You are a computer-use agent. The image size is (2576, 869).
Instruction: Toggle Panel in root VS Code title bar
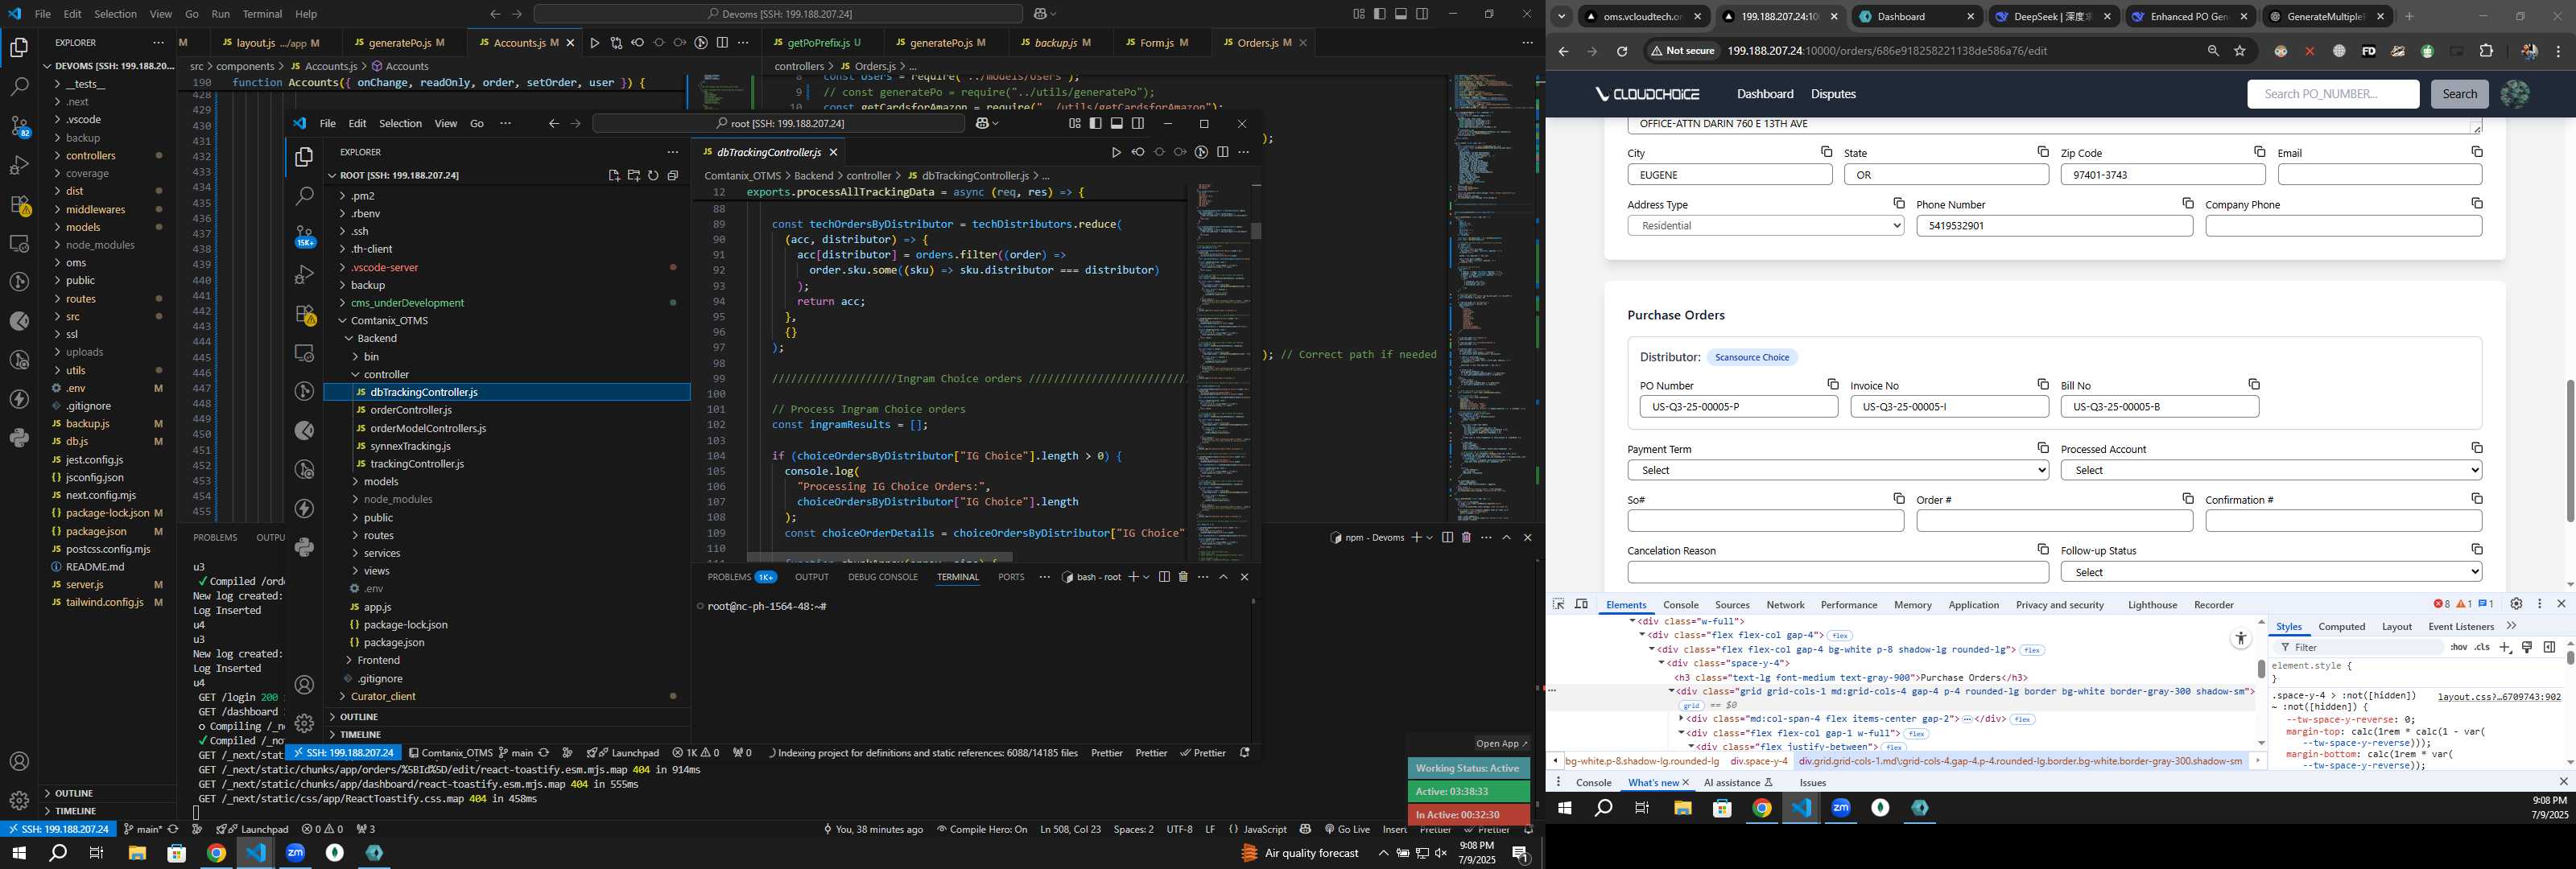click(1117, 124)
